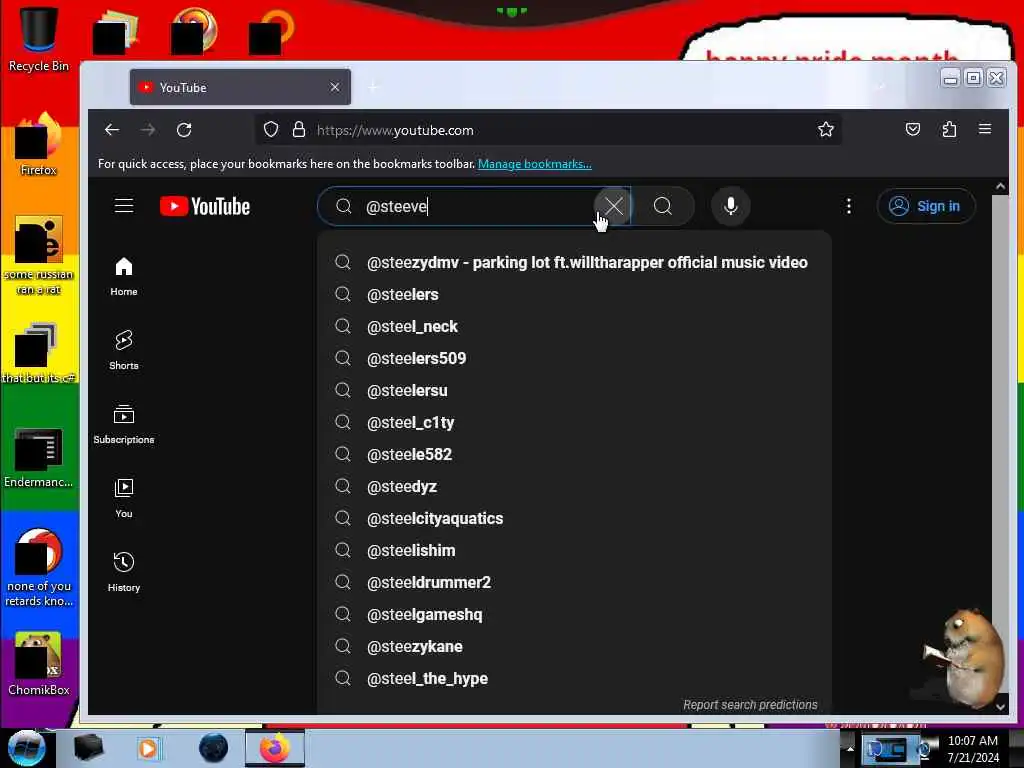The width and height of the screenshot is (1024, 768).
Task: Open the media player taskbar icon
Action: pos(148,748)
